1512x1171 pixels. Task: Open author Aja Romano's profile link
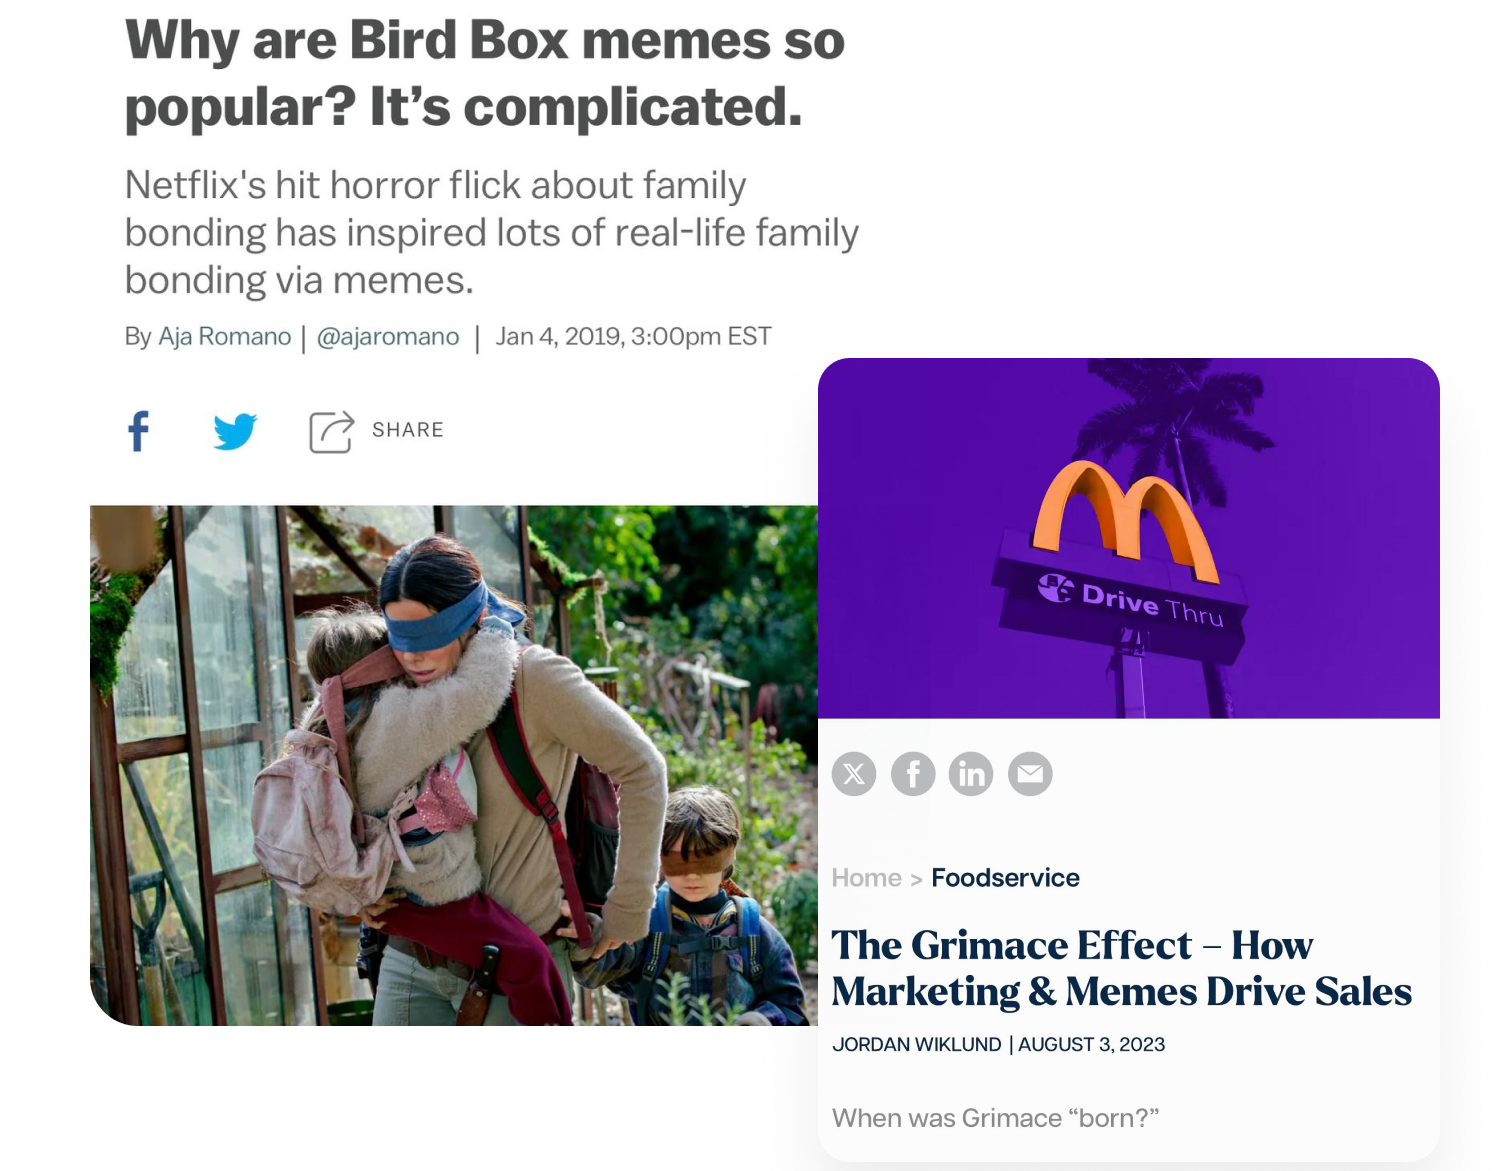(225, 337)
